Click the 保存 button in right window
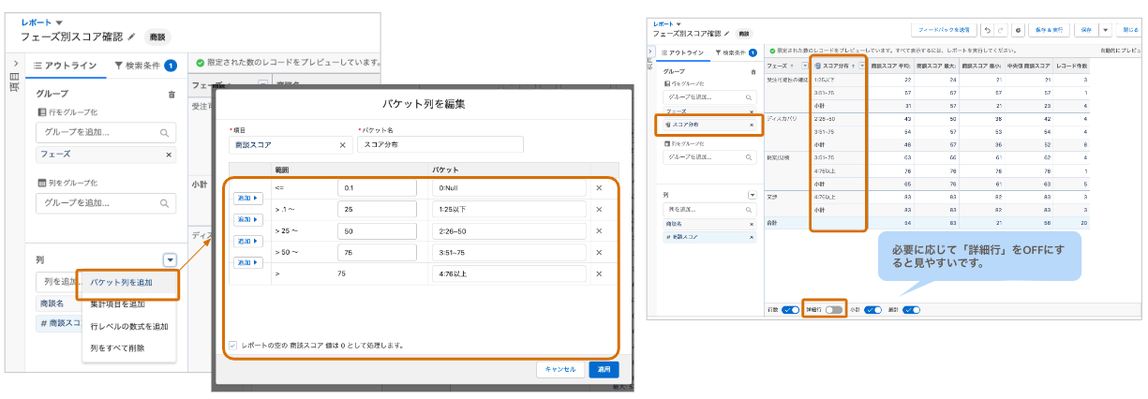This screenshot has width=1148, height=399. click(1086, 30)
